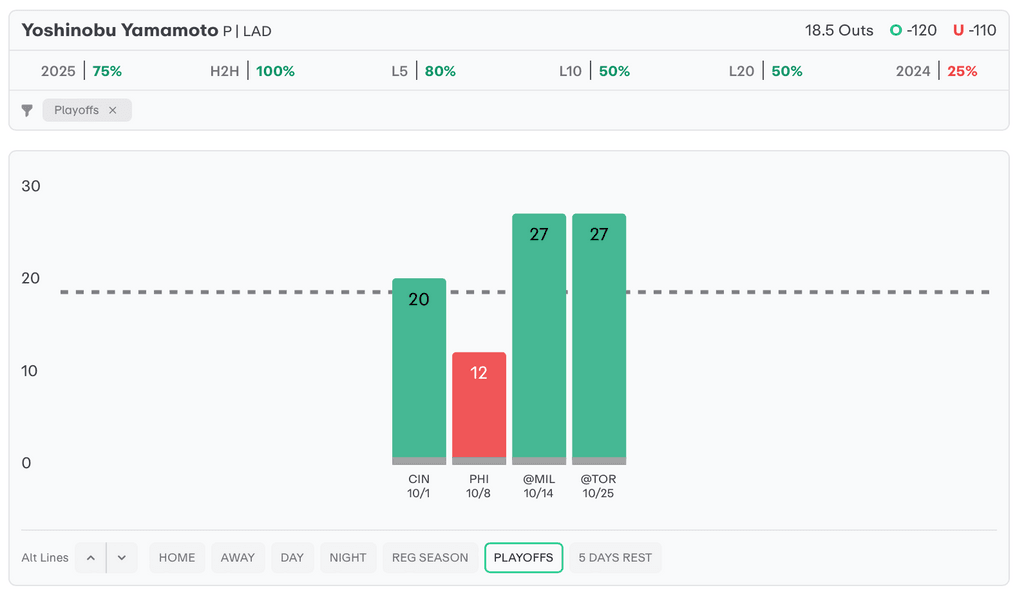Click the green CIN 10/1 bar
Viewport: 1024px width, 599px height.
(x=419, y=371)
